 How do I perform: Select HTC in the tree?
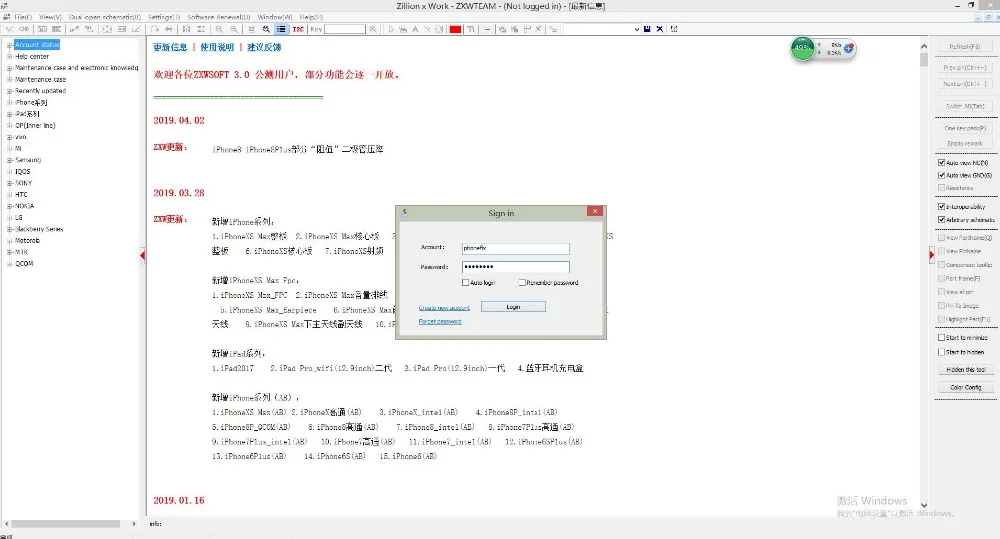pos(22,195)
